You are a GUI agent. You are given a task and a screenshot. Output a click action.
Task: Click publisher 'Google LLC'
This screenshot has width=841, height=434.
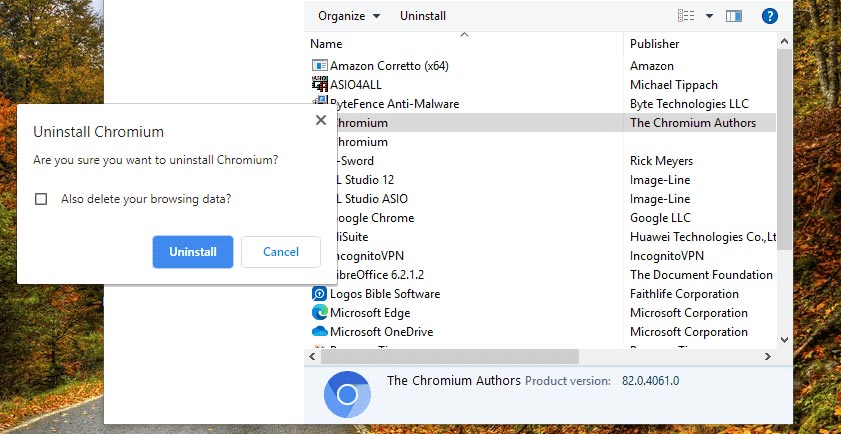point(660,218)
